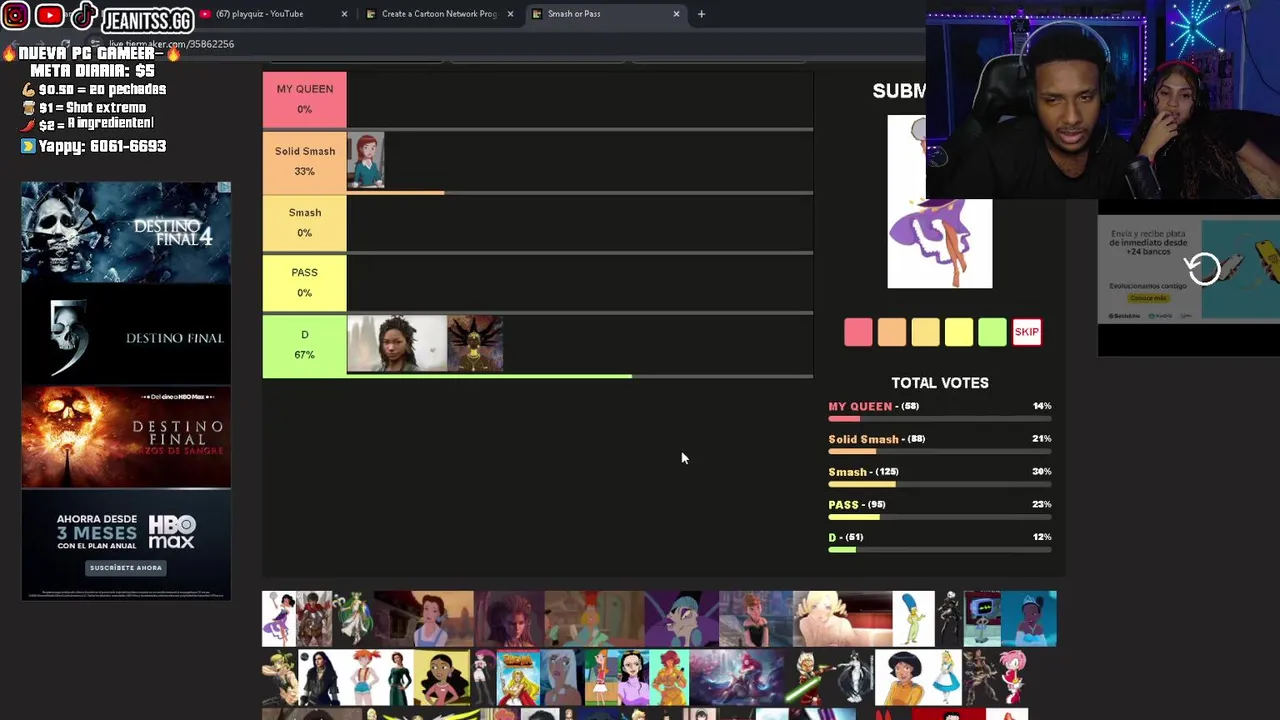Vote with the orange Solid Smash swatch

pyautogui.click(x=892, y=332)
